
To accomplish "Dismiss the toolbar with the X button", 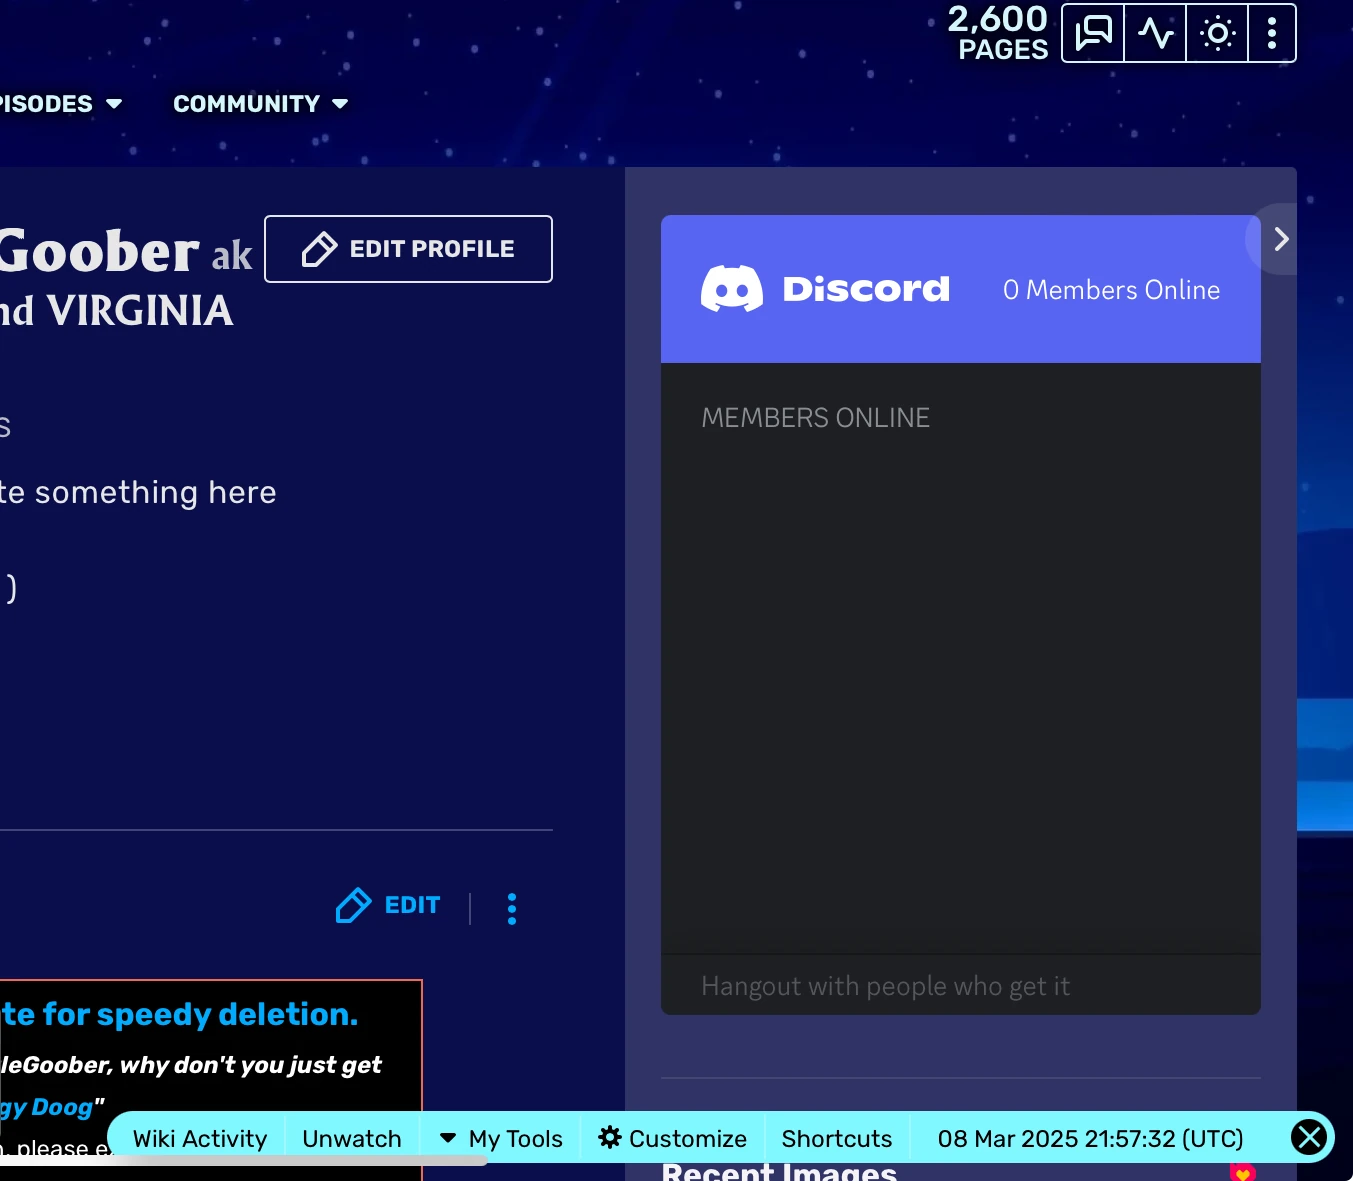I will (x=1309, y=1137).
